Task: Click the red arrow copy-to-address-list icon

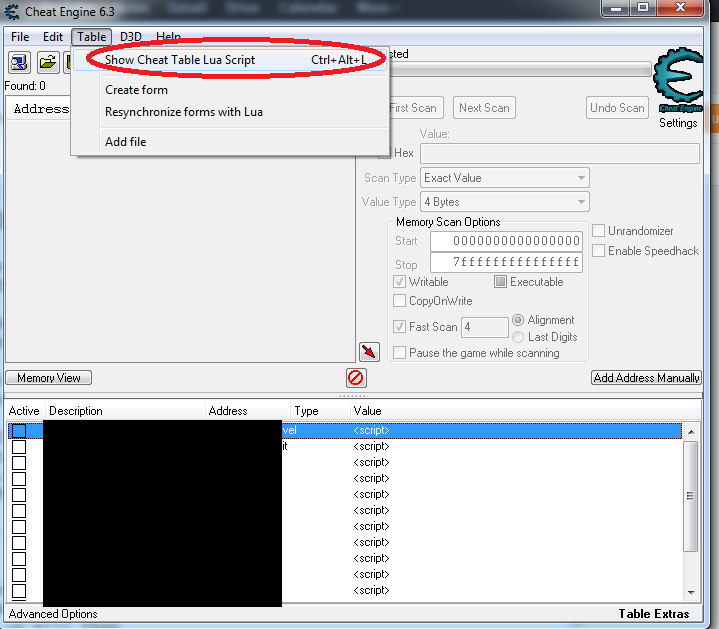Action: coord(369,352)
